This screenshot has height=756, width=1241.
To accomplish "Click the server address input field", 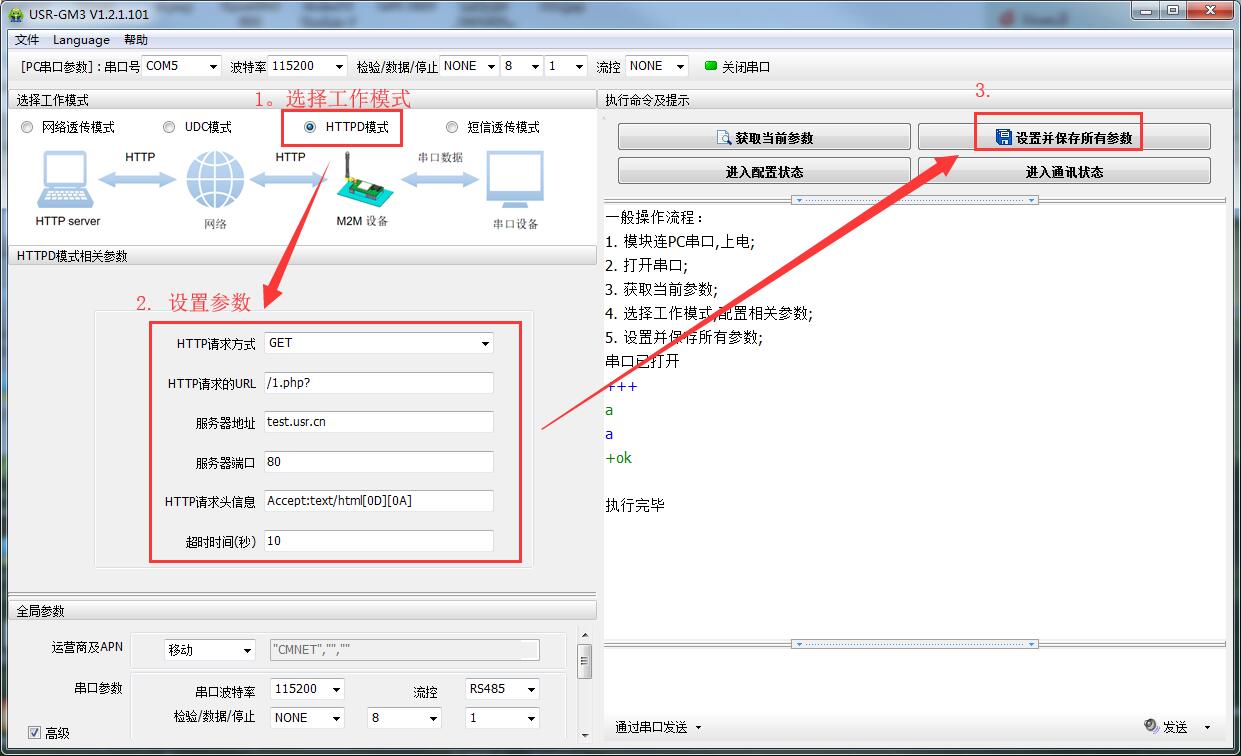I will tap(379, 422).
